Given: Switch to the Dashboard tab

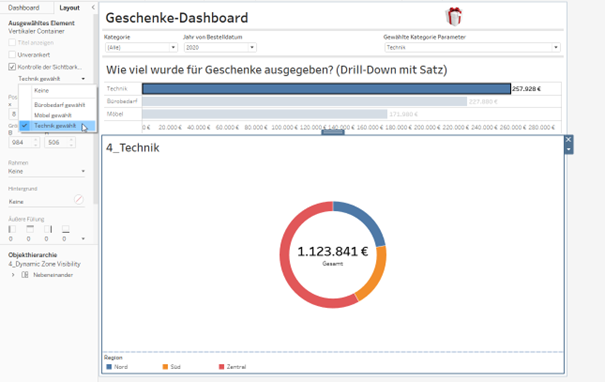Looking at the screenshot, I should [x=24, y=8].
